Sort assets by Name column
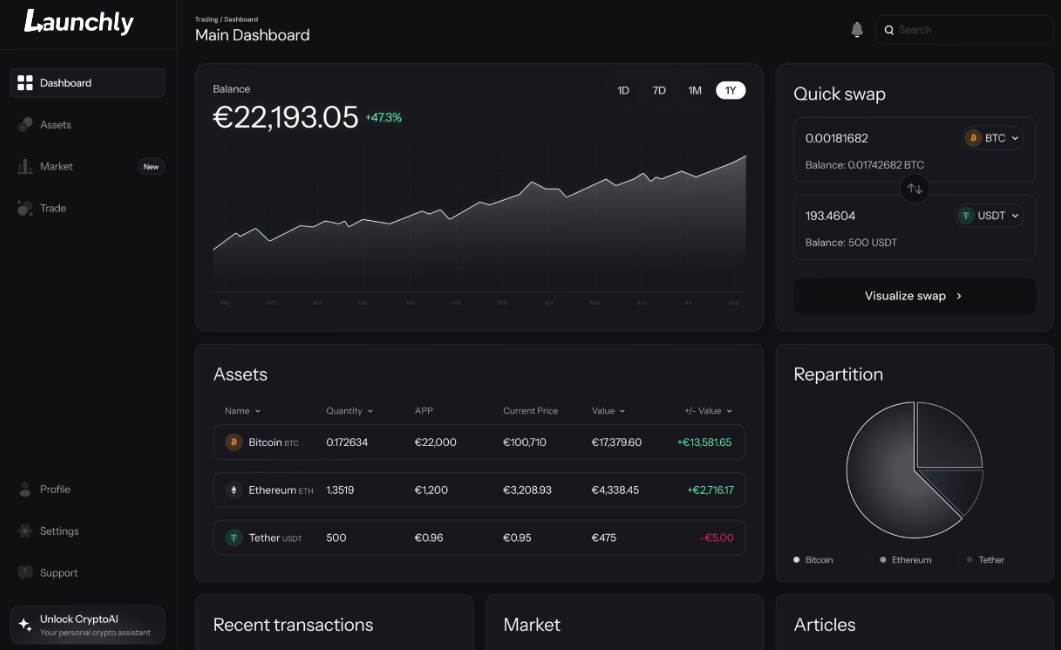 (x=242, y=411)
